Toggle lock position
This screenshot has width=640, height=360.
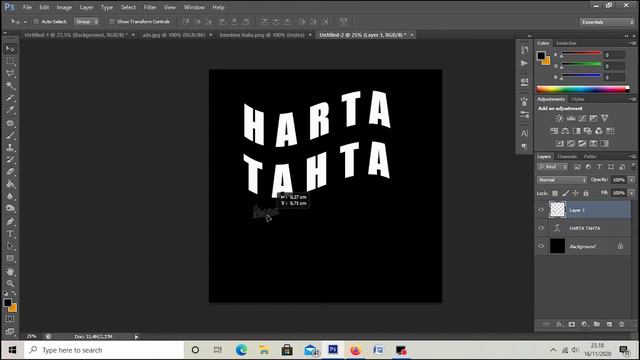(x=576, y=193)
